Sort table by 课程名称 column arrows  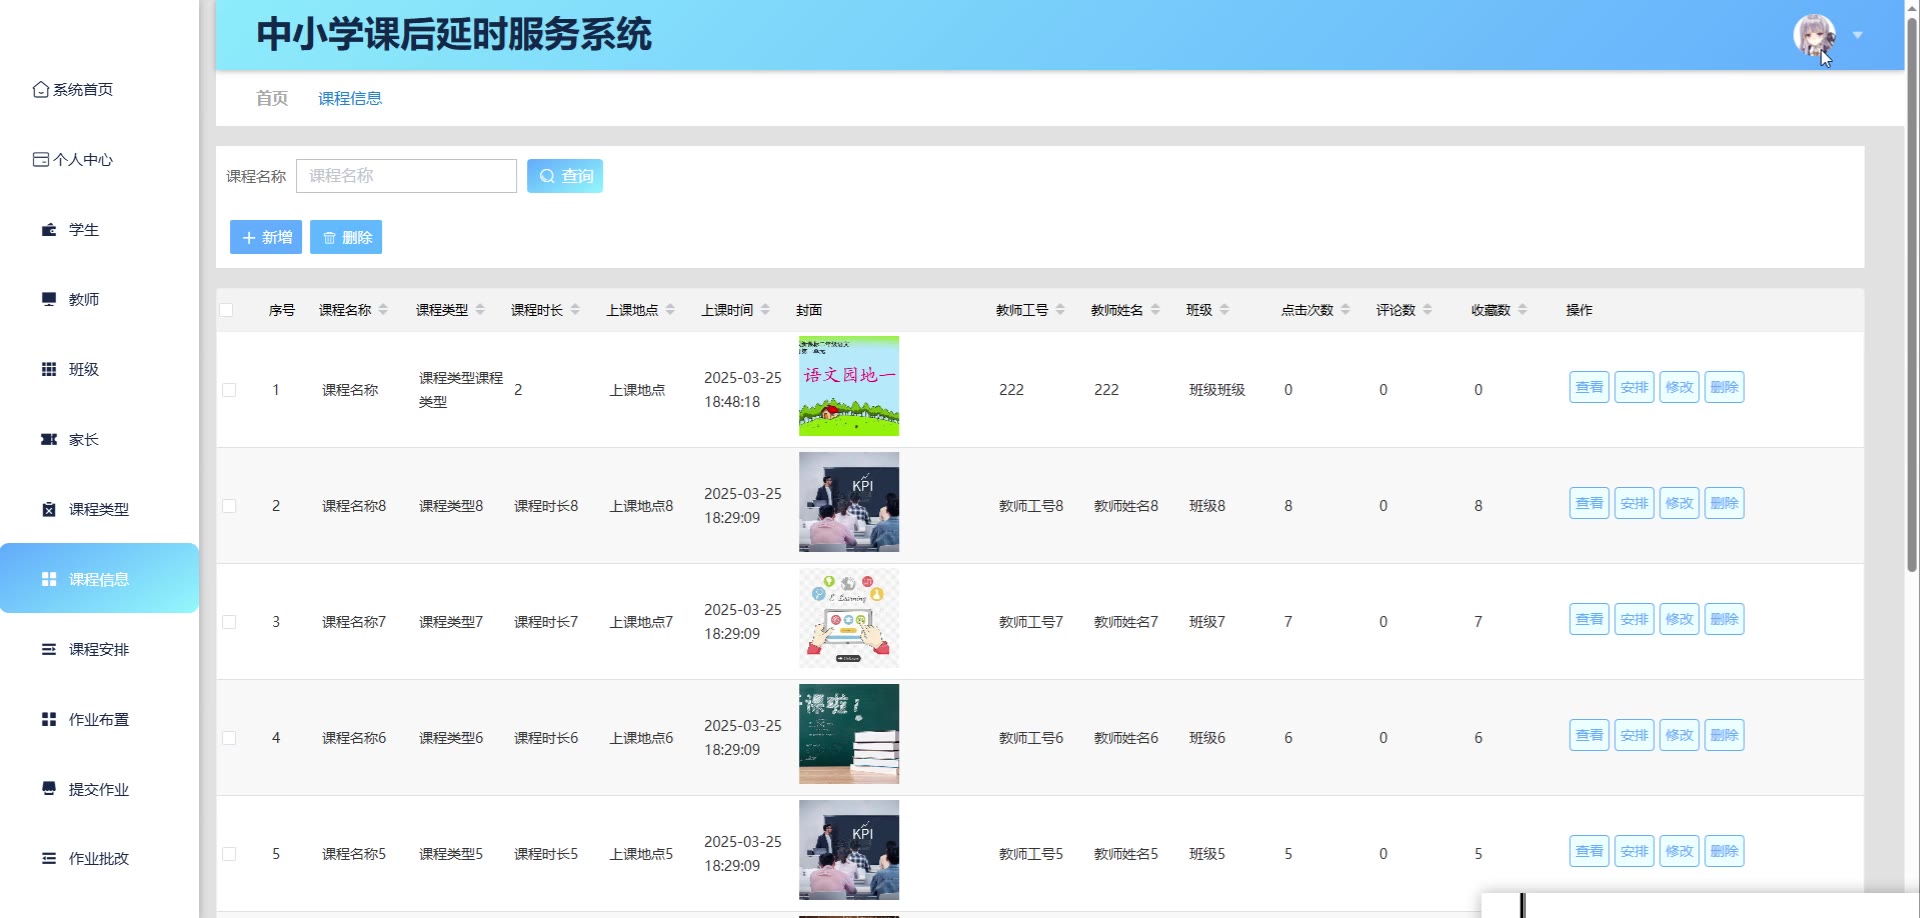[383, 310]
